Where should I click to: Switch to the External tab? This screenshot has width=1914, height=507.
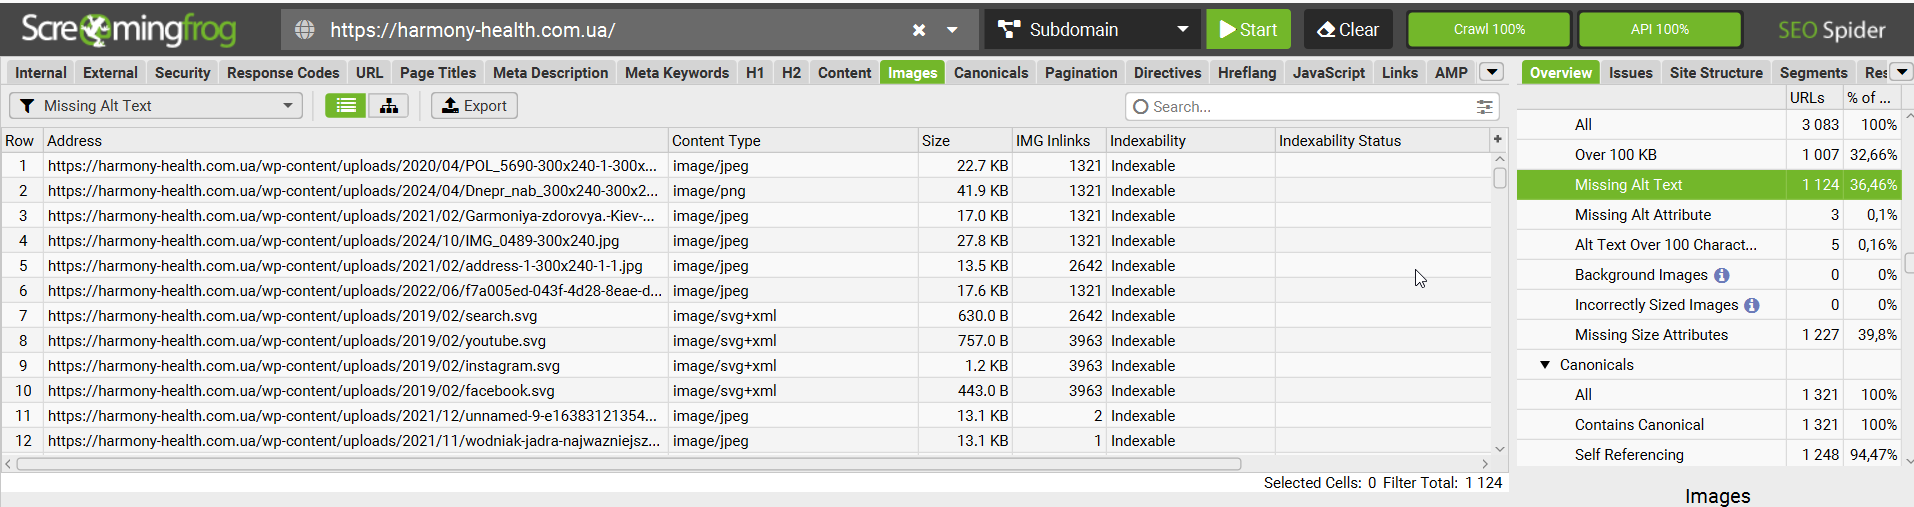110,72
